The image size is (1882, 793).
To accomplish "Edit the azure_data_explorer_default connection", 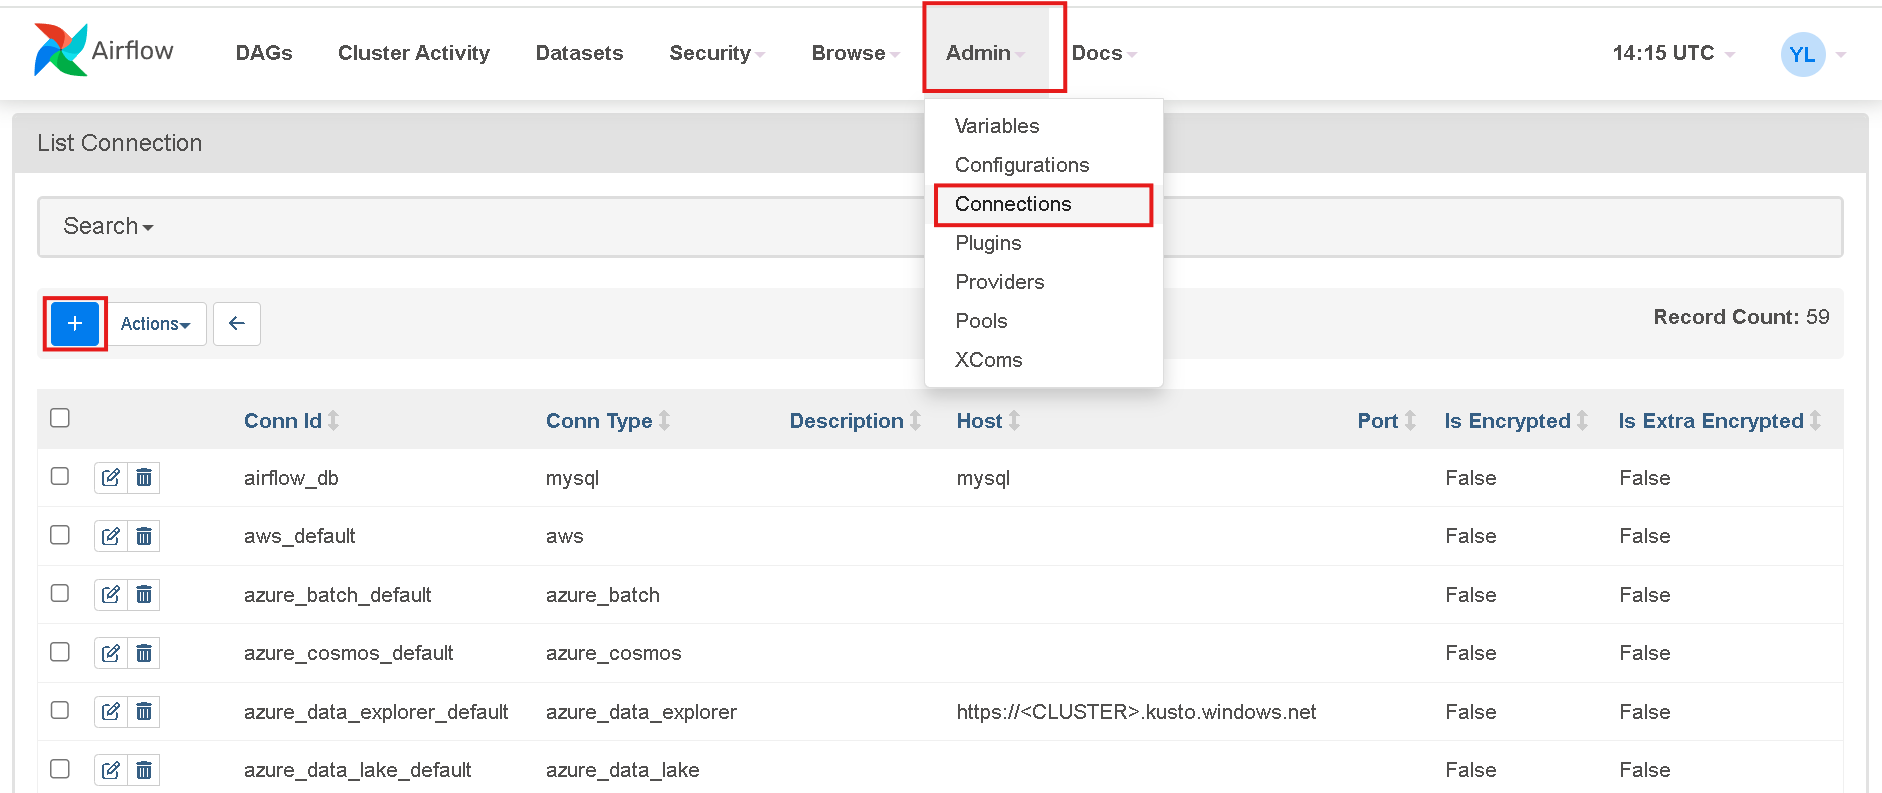I will (x=111, y=712).
